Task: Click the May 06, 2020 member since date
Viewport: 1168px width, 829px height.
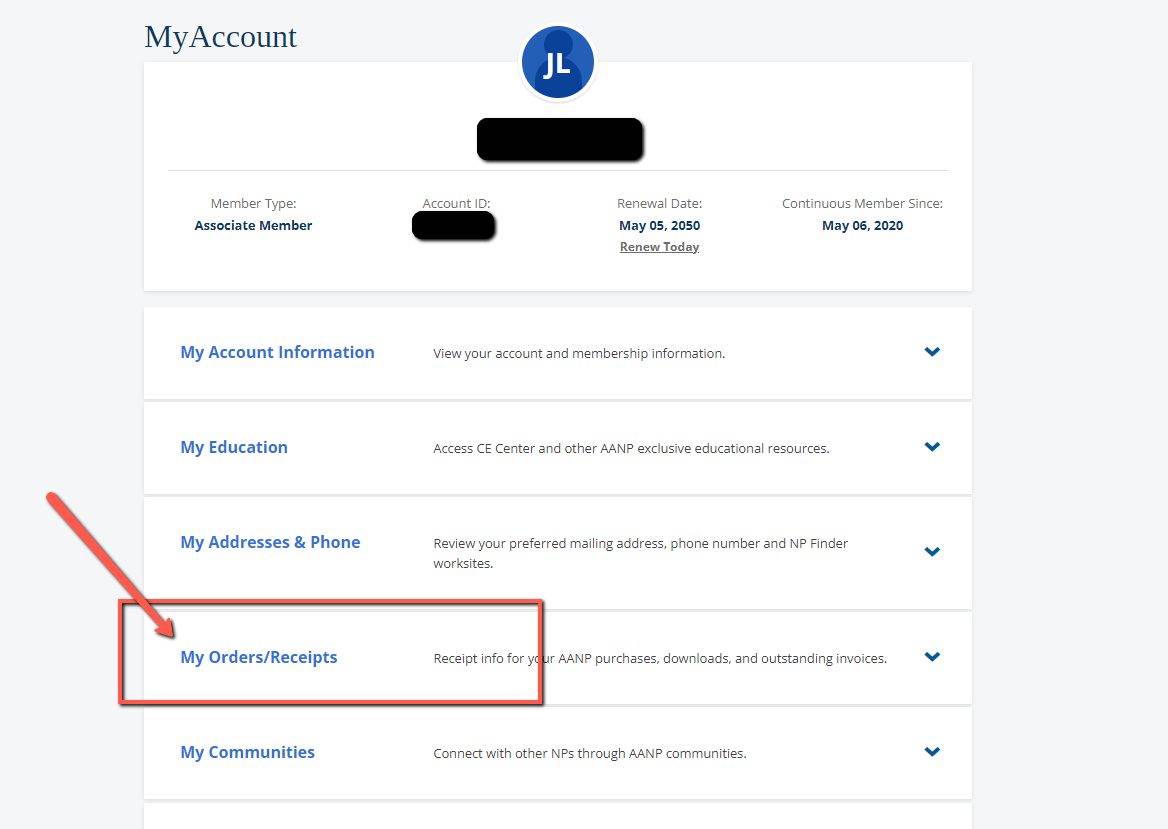Action: tap(863, 226)
